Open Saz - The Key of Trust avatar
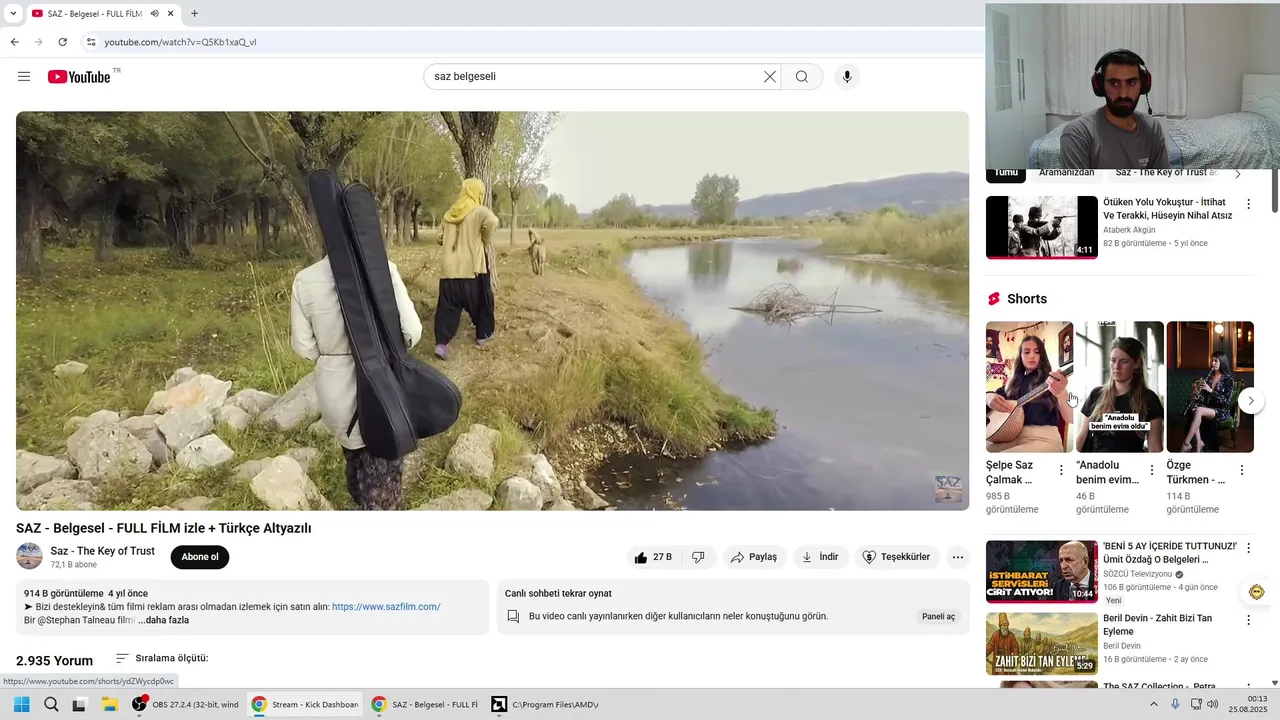The width and height of the screenshot is (1280, 720). point(30,557)
